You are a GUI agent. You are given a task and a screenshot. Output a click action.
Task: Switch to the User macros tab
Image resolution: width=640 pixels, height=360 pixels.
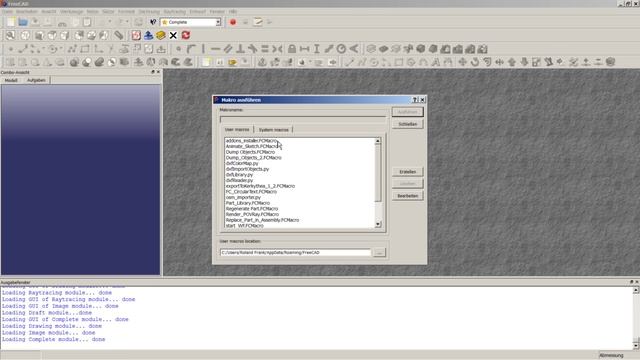[x=237, y=129]
